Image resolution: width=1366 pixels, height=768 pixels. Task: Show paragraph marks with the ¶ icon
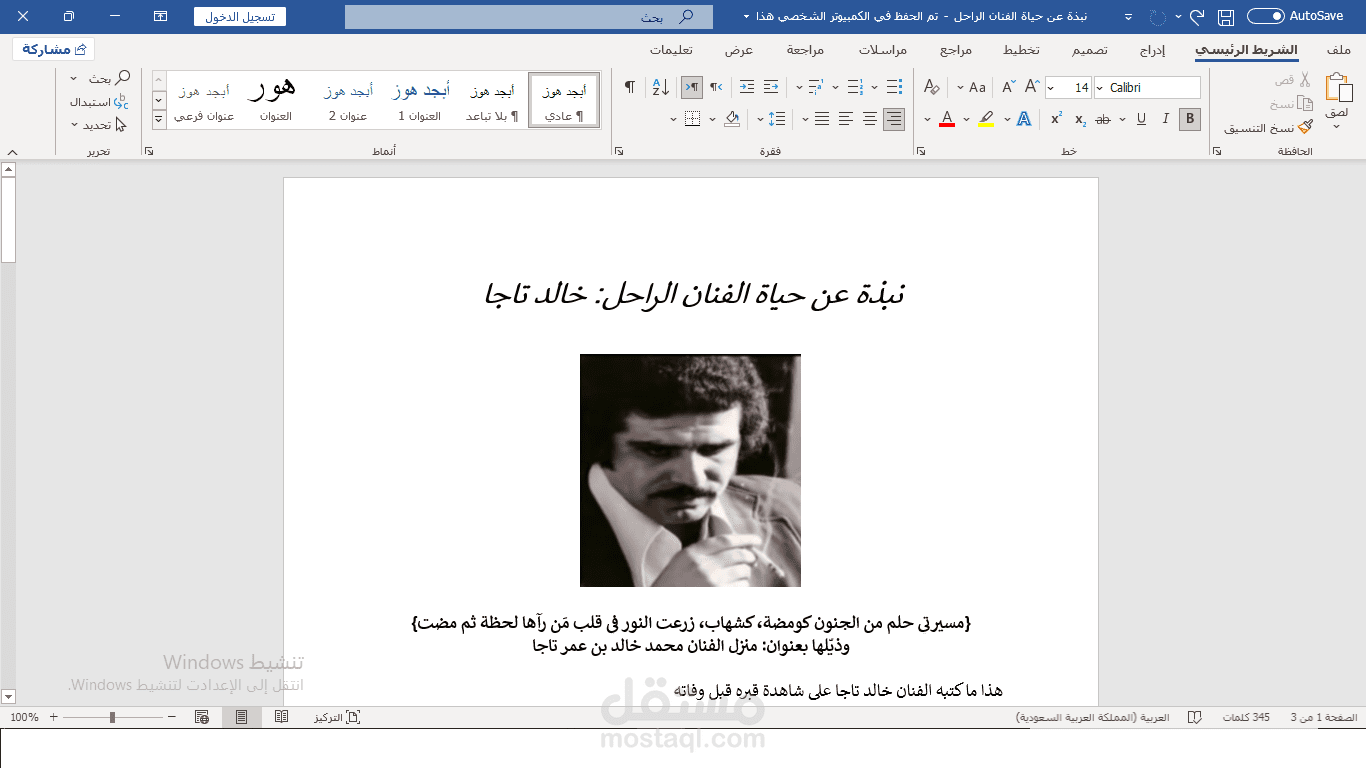click(x=631, y=87)
